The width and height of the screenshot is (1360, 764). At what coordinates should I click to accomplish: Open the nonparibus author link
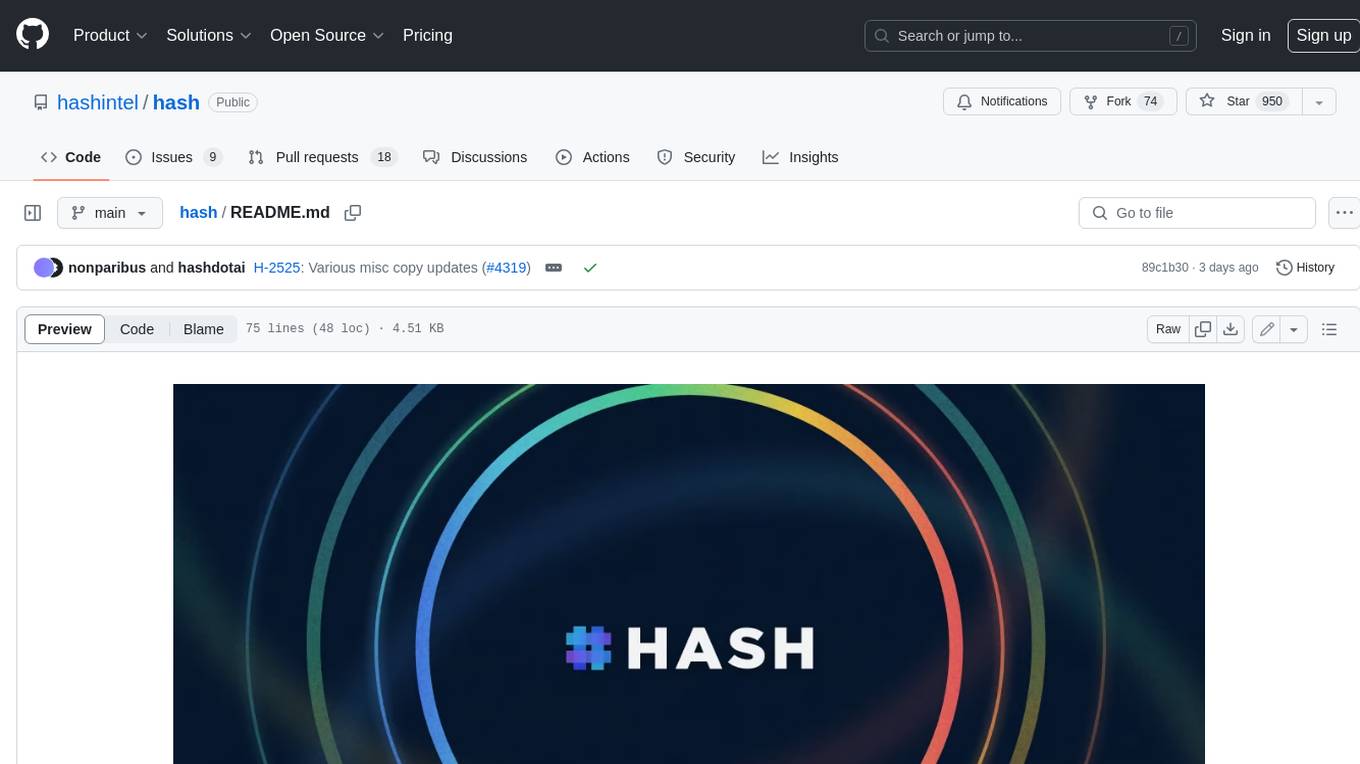pyautogui.click(x=107, y=268)
